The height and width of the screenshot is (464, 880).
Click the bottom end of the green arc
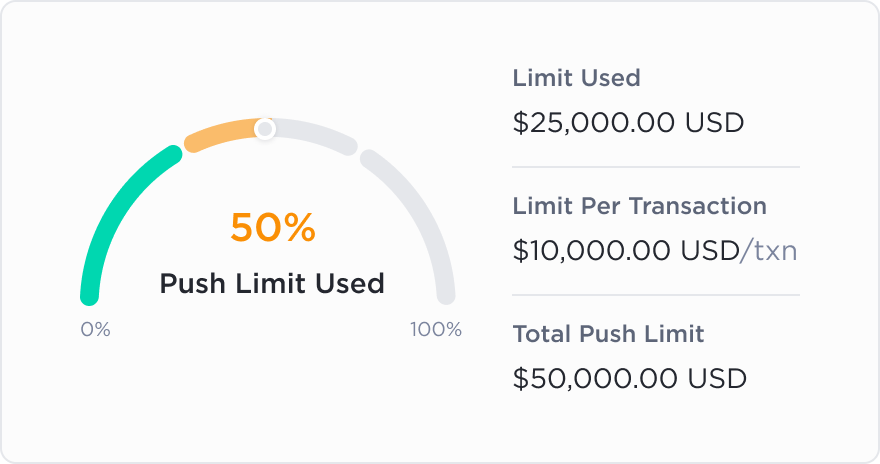(89, 296)
